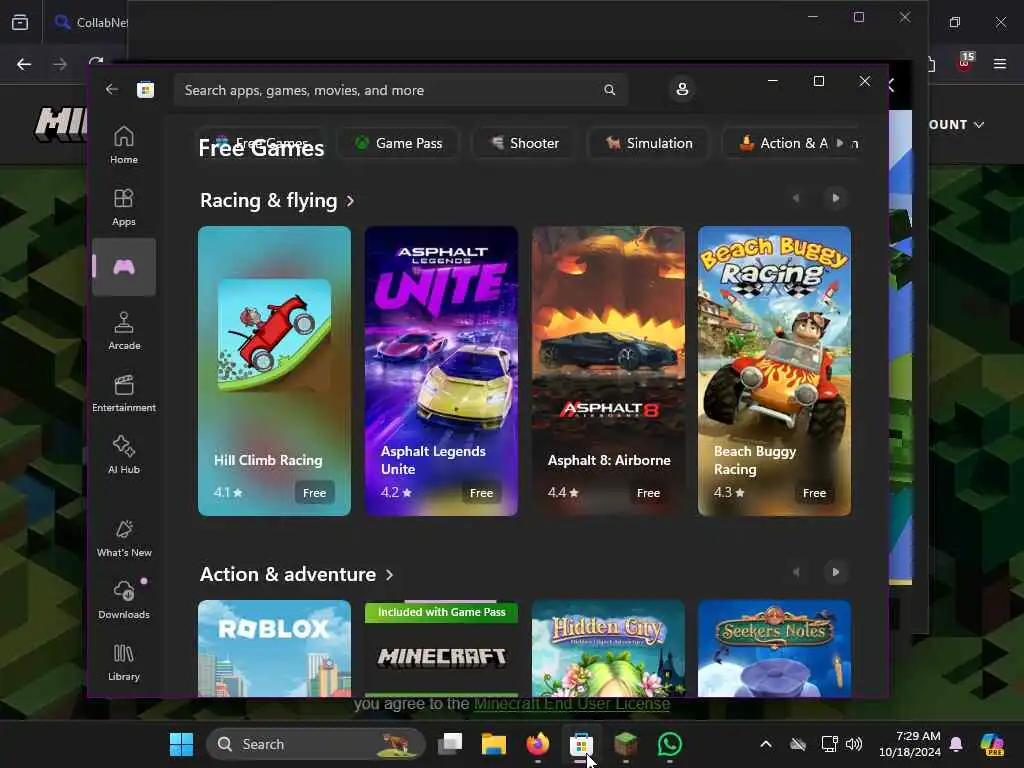Click Free button on Hill Climb Racing
The width and height of the screenshot is (1024, 768).
pos(314,493)
